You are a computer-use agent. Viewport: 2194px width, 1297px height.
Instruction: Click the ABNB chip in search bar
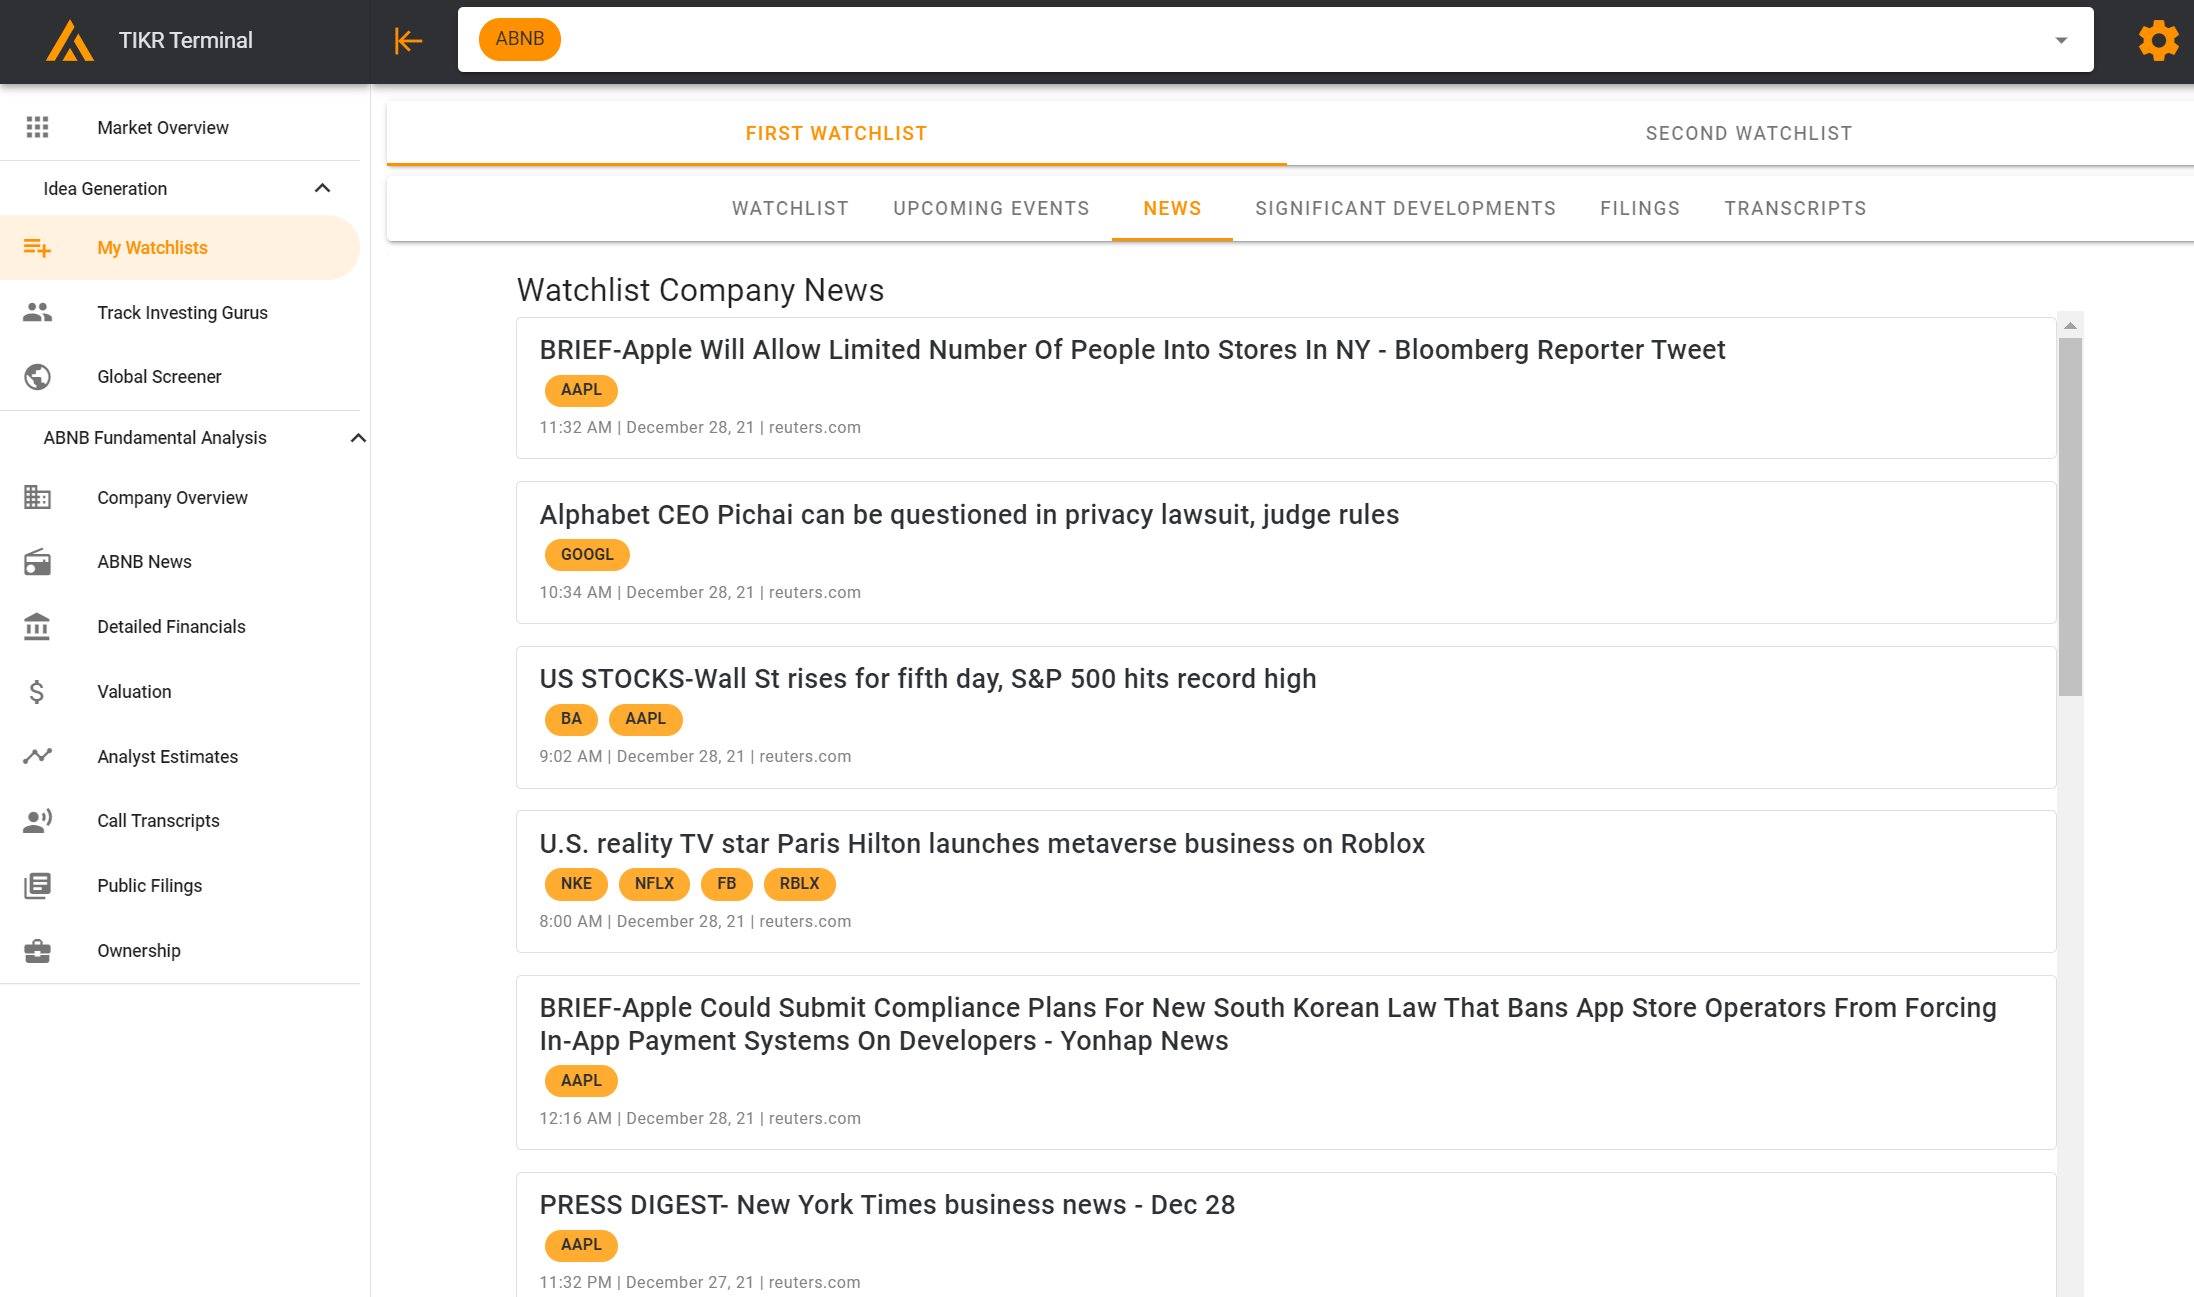coord(520,39)
